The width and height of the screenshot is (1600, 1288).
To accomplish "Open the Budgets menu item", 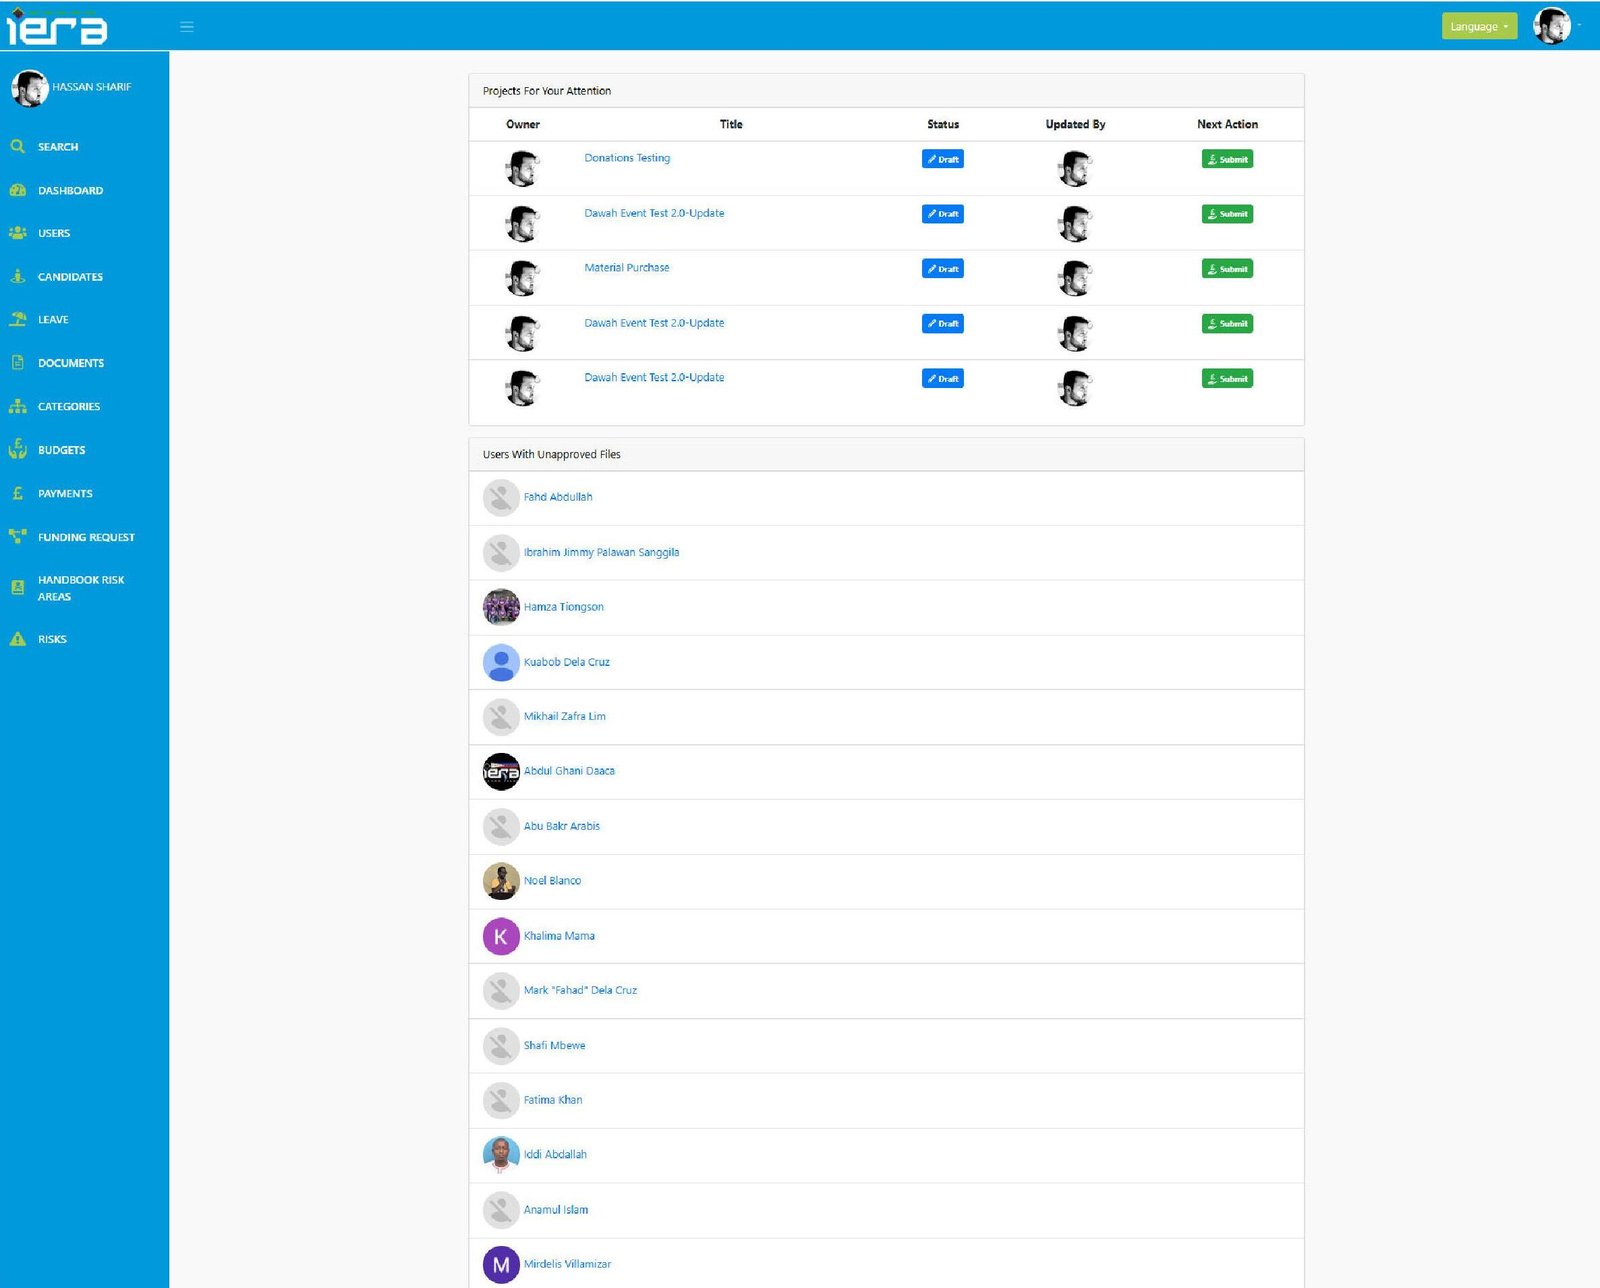I will tap(61, 450).
